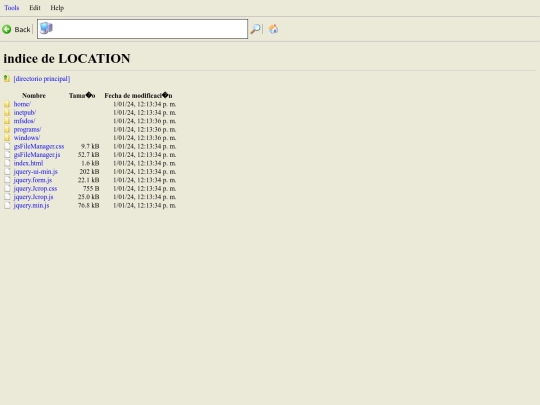This screenshot has height=405, width=540.
Task: Open the windows/ folder link
Action: click(27, 138)
